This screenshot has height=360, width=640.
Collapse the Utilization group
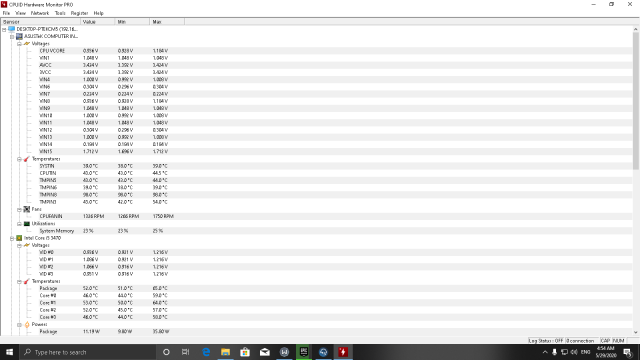pos(19,224)
